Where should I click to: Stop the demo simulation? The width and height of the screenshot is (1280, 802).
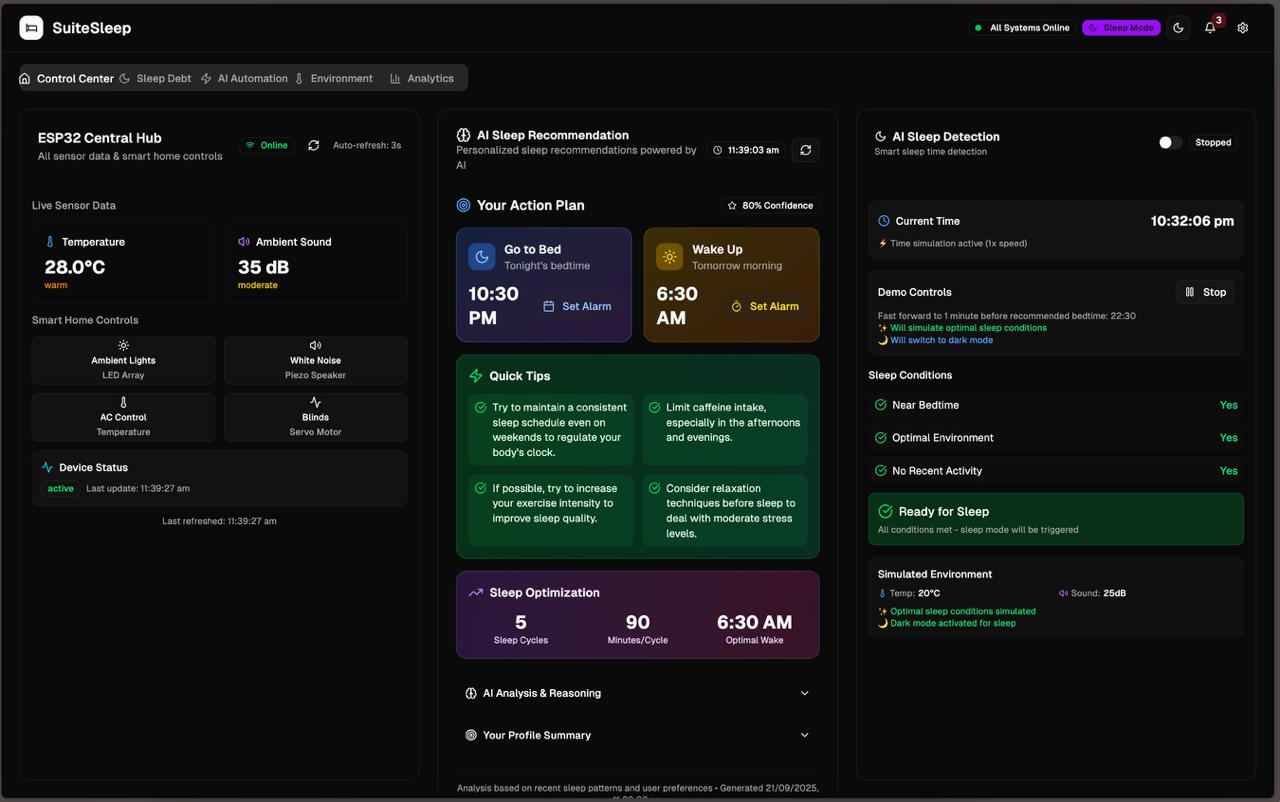[x=1205, y=292]
